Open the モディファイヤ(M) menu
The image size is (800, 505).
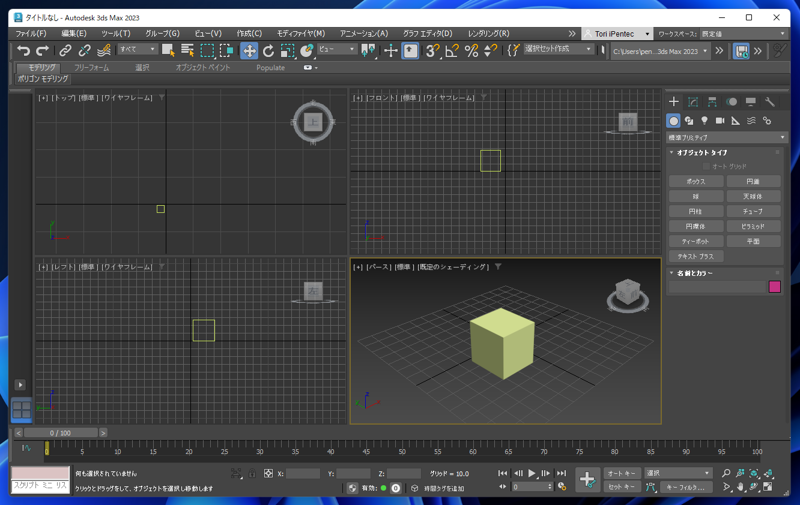[301, 33]
